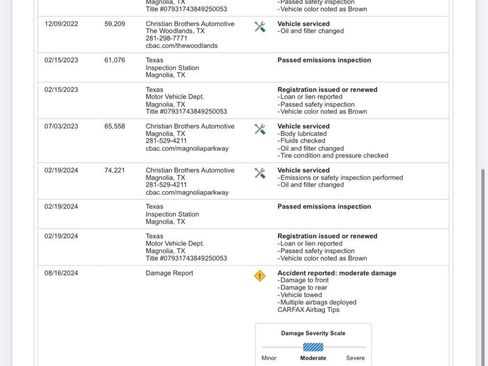Click the Severe label on severity scale
488x366 pixels.
point(355,358)
